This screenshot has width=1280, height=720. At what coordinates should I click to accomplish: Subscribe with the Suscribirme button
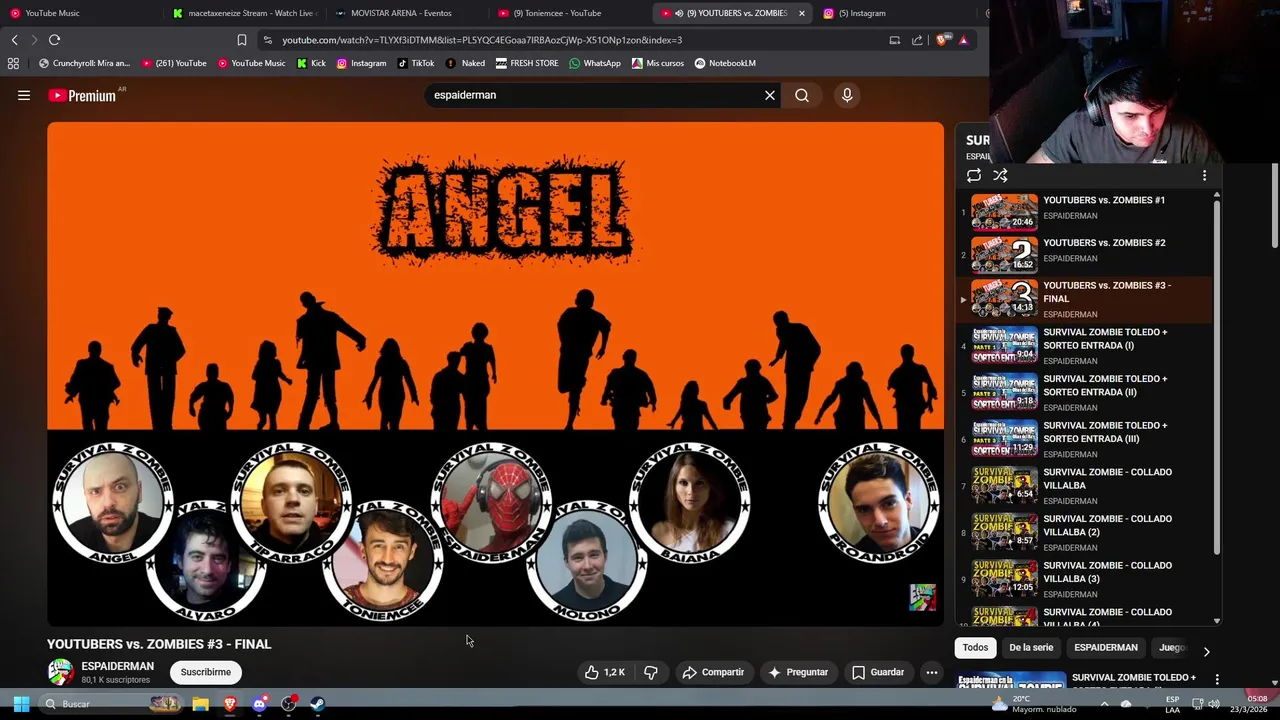click(x=206, y=672)
